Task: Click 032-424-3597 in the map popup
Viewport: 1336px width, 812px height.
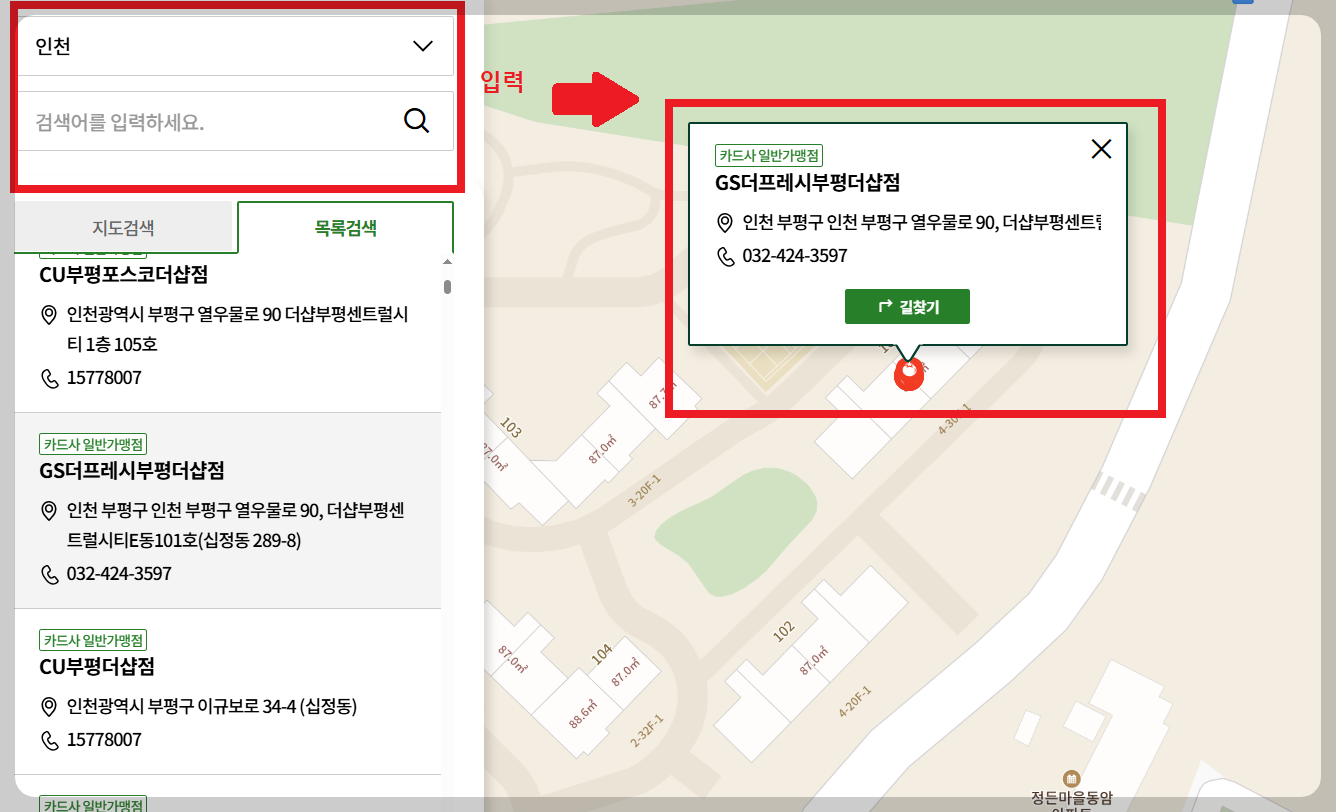Action: coord(795,256)
